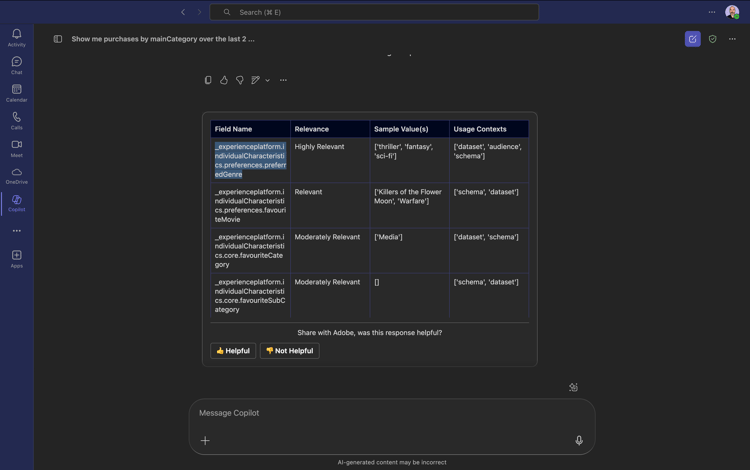Click the Not Helpful button
The height and width of the screenshot is (470, 750).
289,350
